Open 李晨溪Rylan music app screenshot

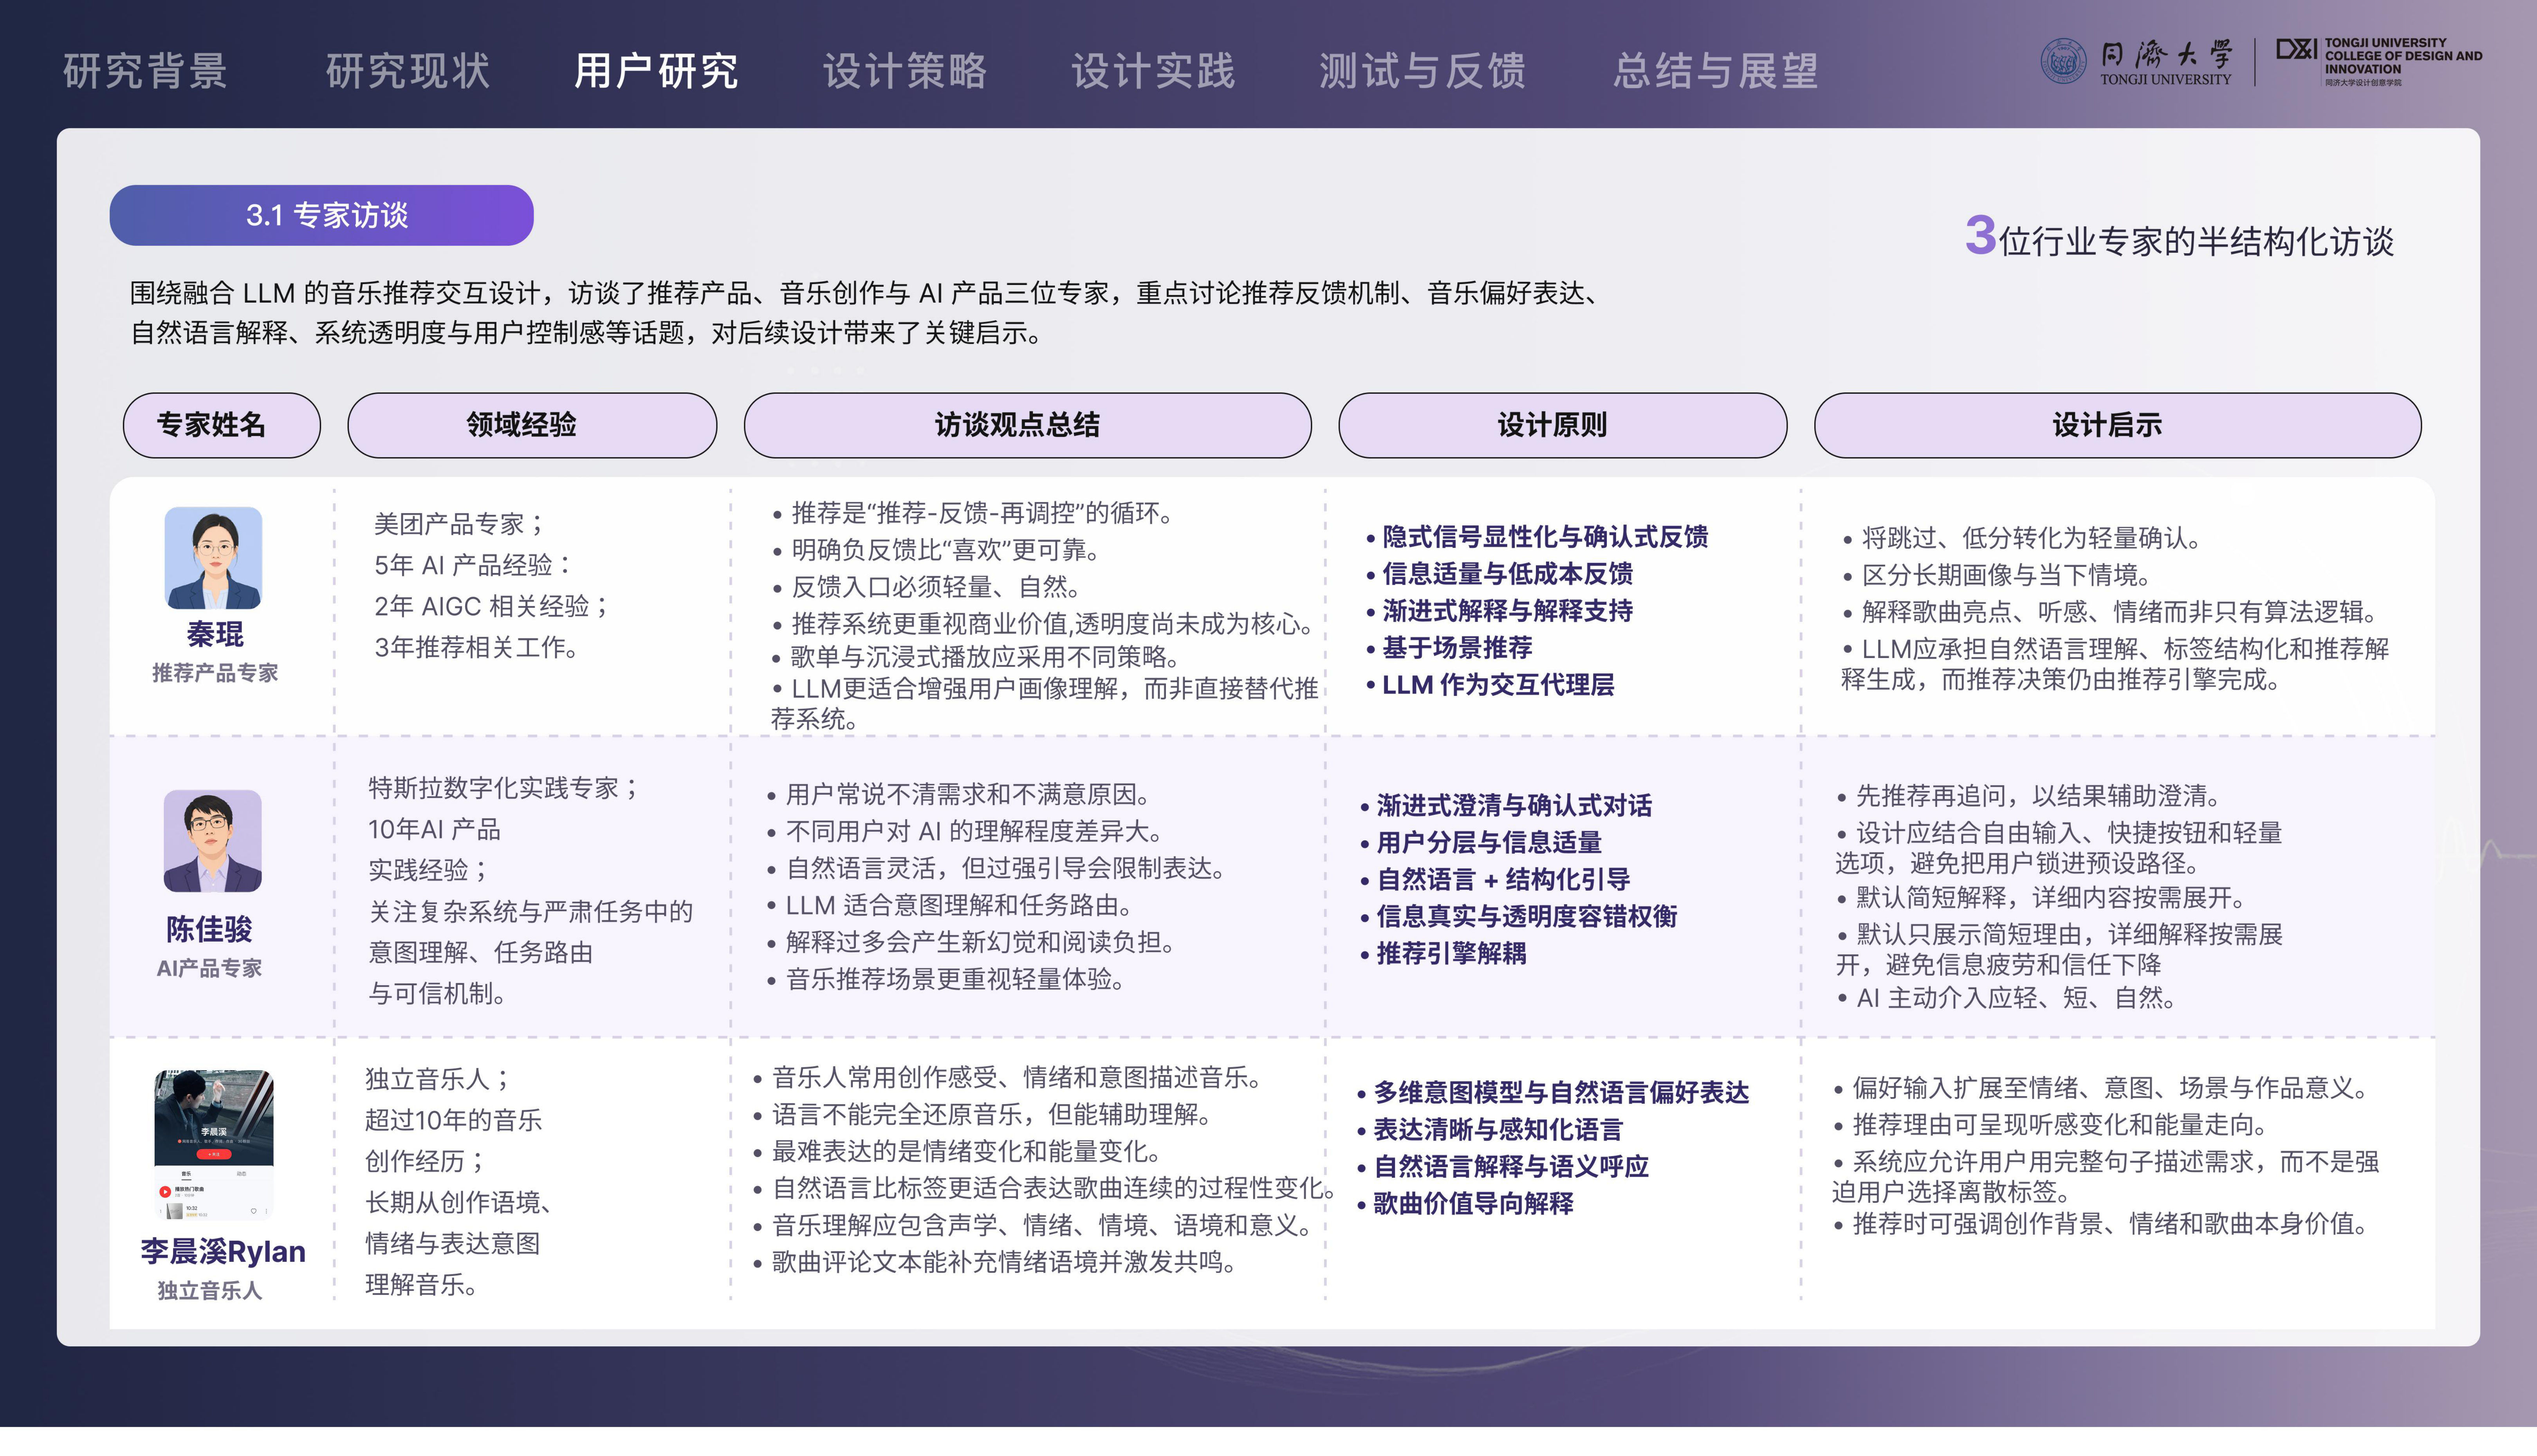click(x=214, y=1144)
